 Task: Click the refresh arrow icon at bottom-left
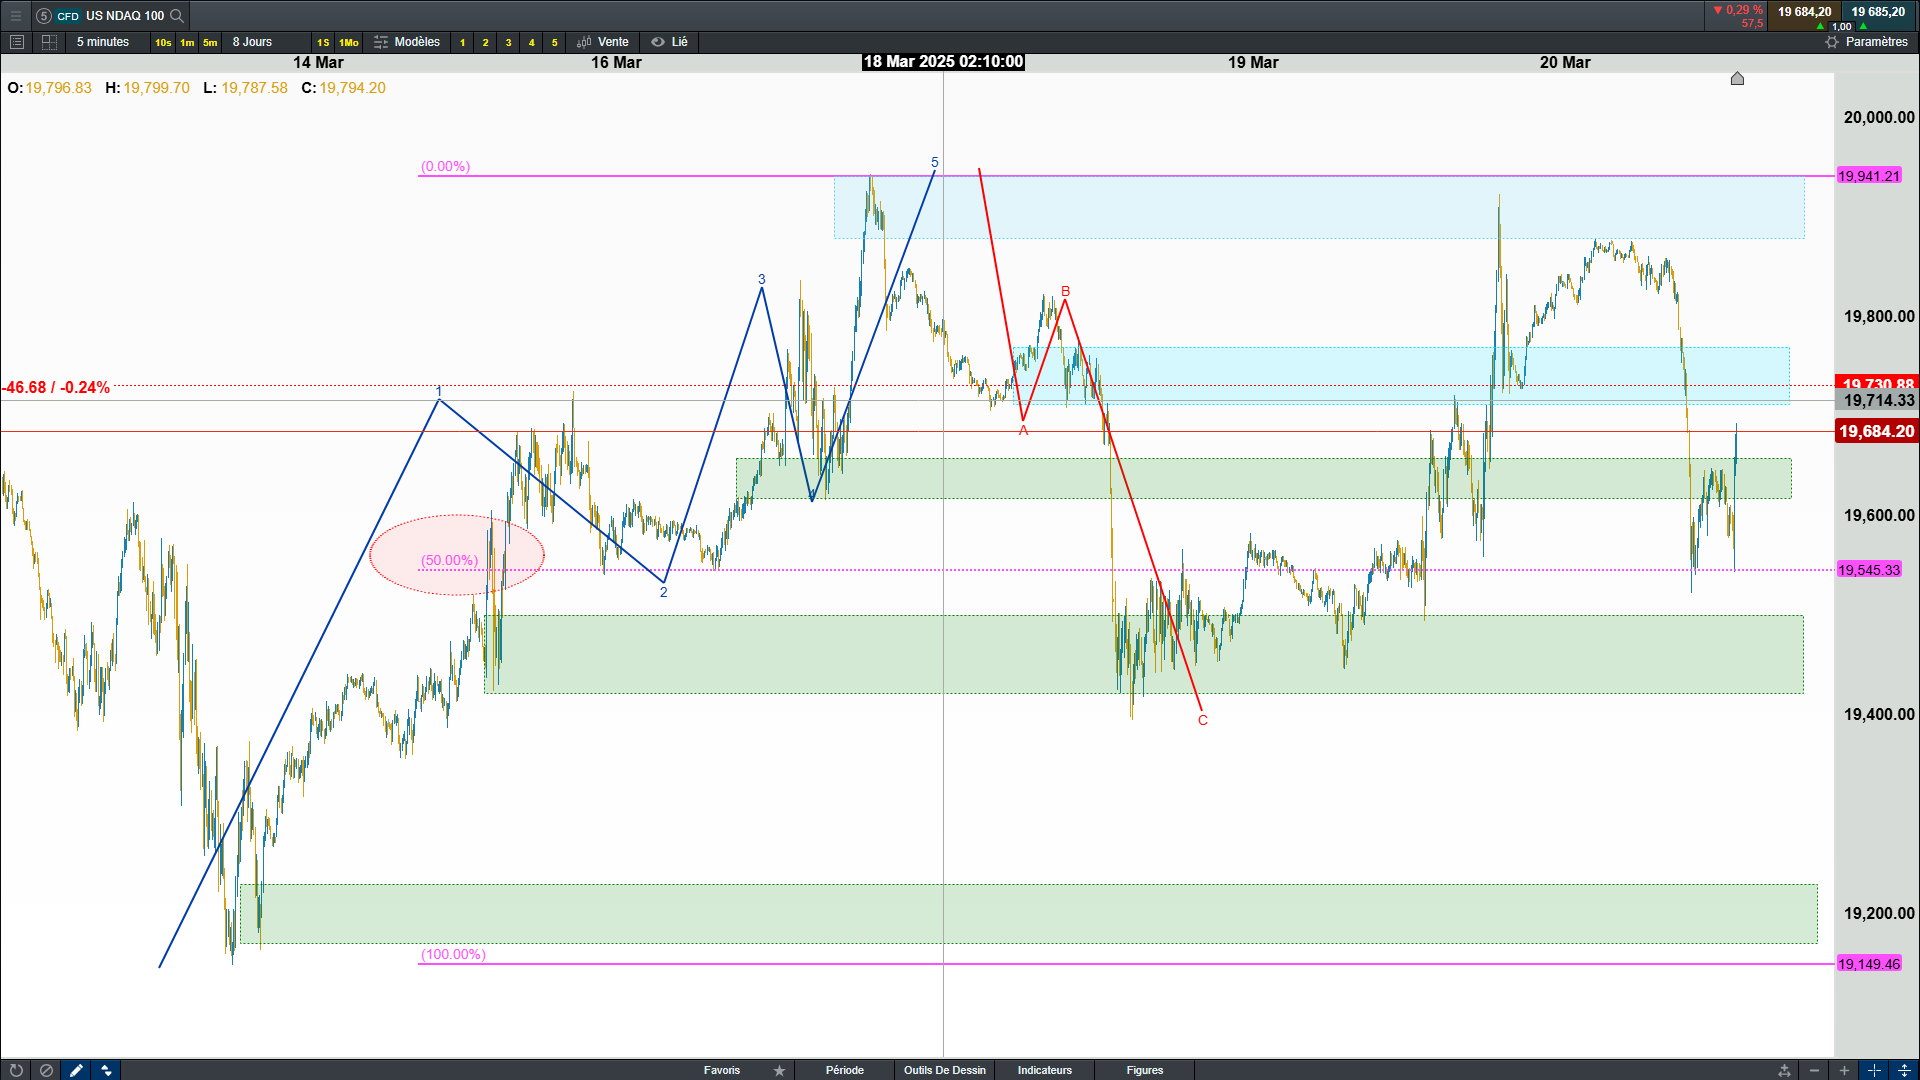point(16,1070)
